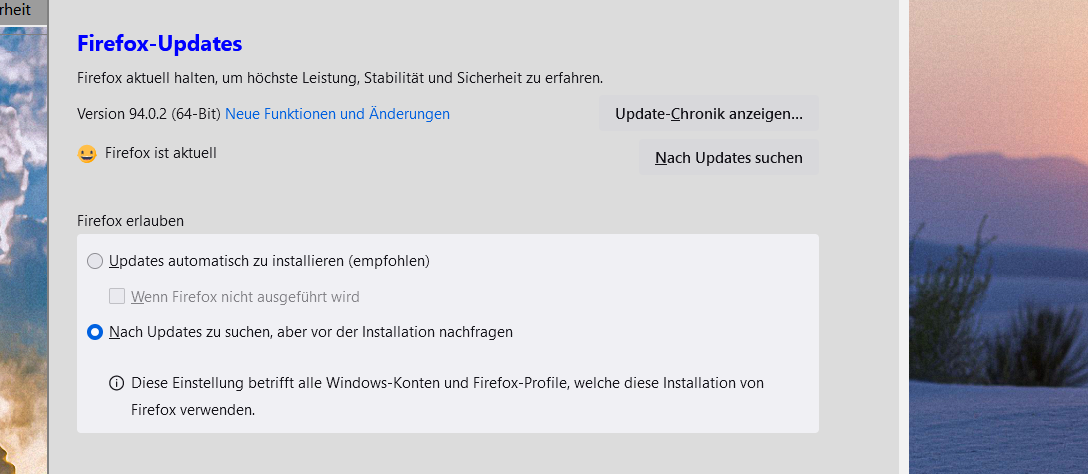Click the 'Firefox ist aktuell' status text
Screen dimensions: 1088x474
pyautogui.click(x=161, y=153)
